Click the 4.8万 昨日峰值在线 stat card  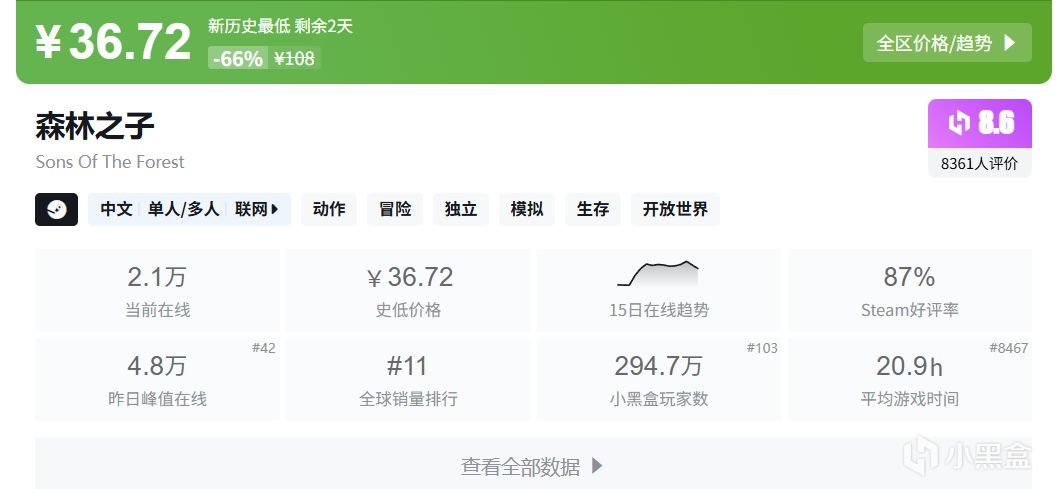(157, 378)
